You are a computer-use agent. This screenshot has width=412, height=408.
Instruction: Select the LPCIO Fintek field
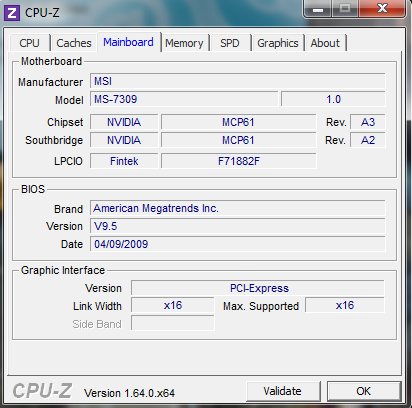[x=124, y=161]
